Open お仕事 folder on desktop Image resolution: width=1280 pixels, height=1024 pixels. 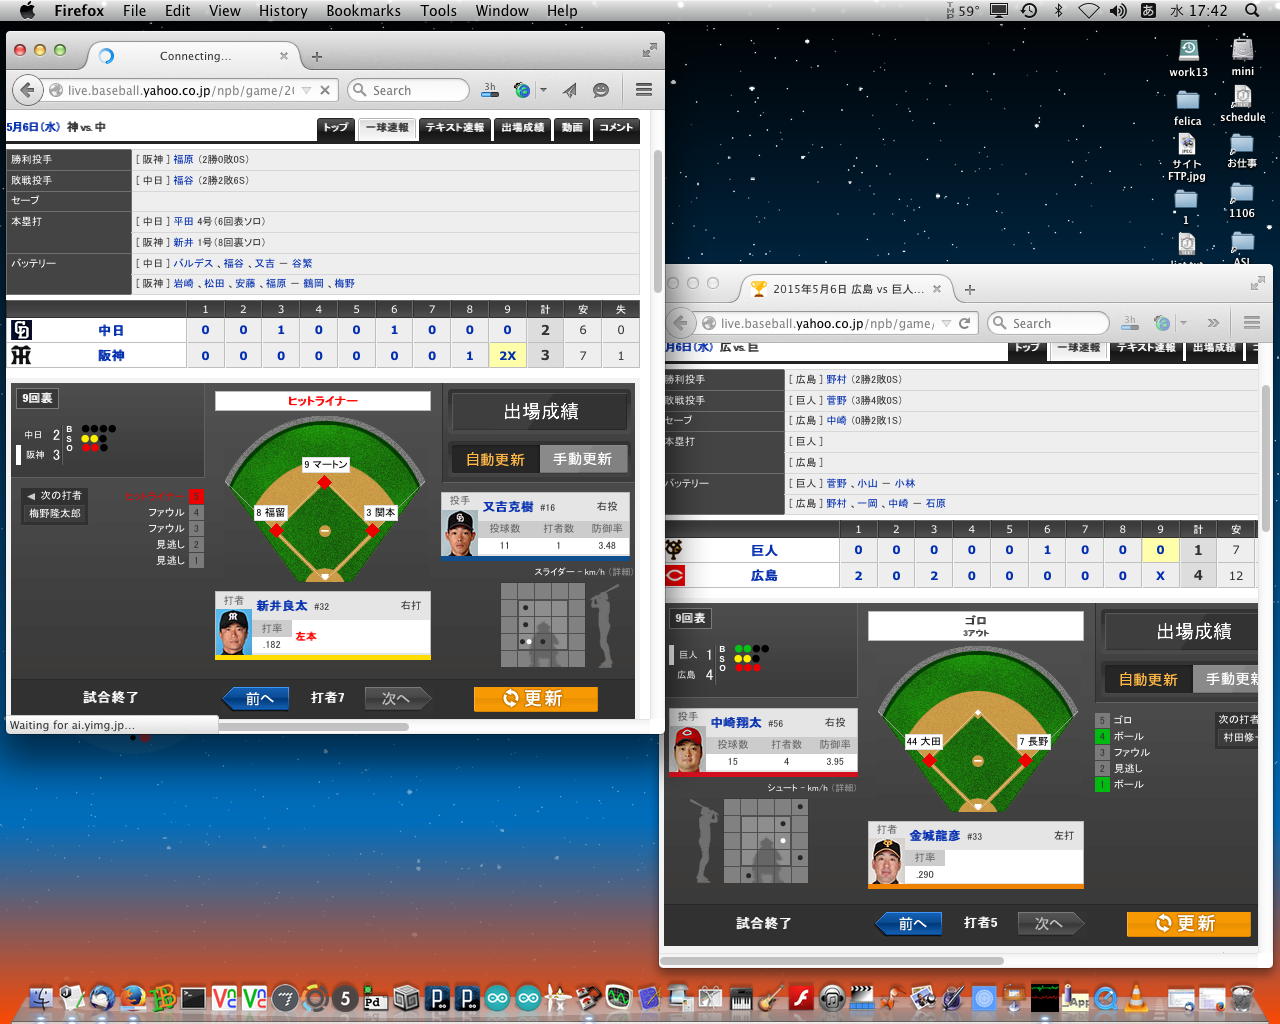(1242, 144)
